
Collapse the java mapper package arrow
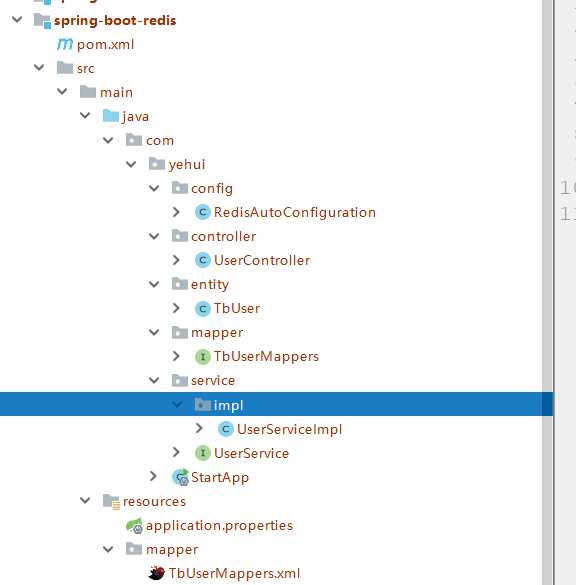[x=154, y=332]
